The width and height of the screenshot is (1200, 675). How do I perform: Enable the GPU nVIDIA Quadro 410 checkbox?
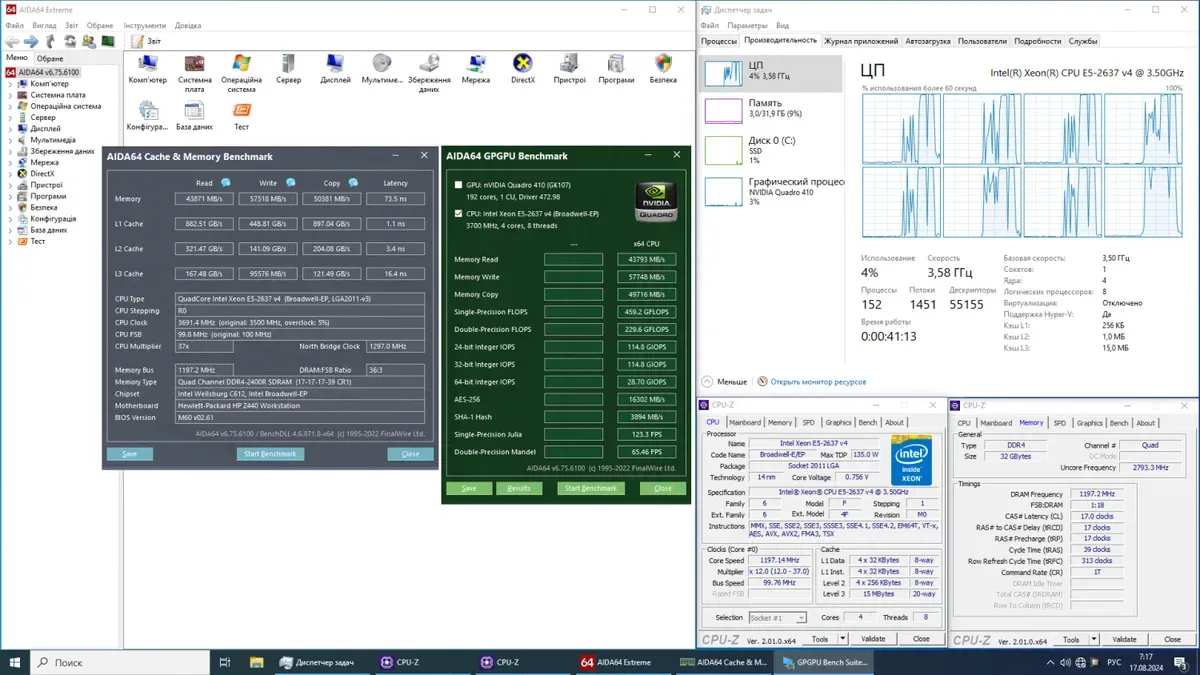point(459,185)
